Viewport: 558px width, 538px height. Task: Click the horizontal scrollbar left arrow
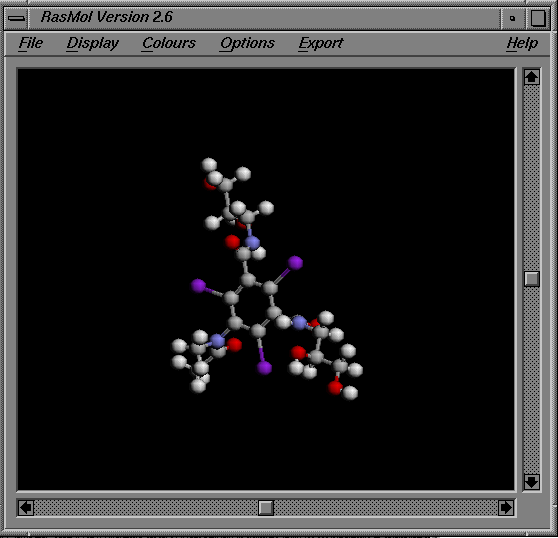point(26,508)
